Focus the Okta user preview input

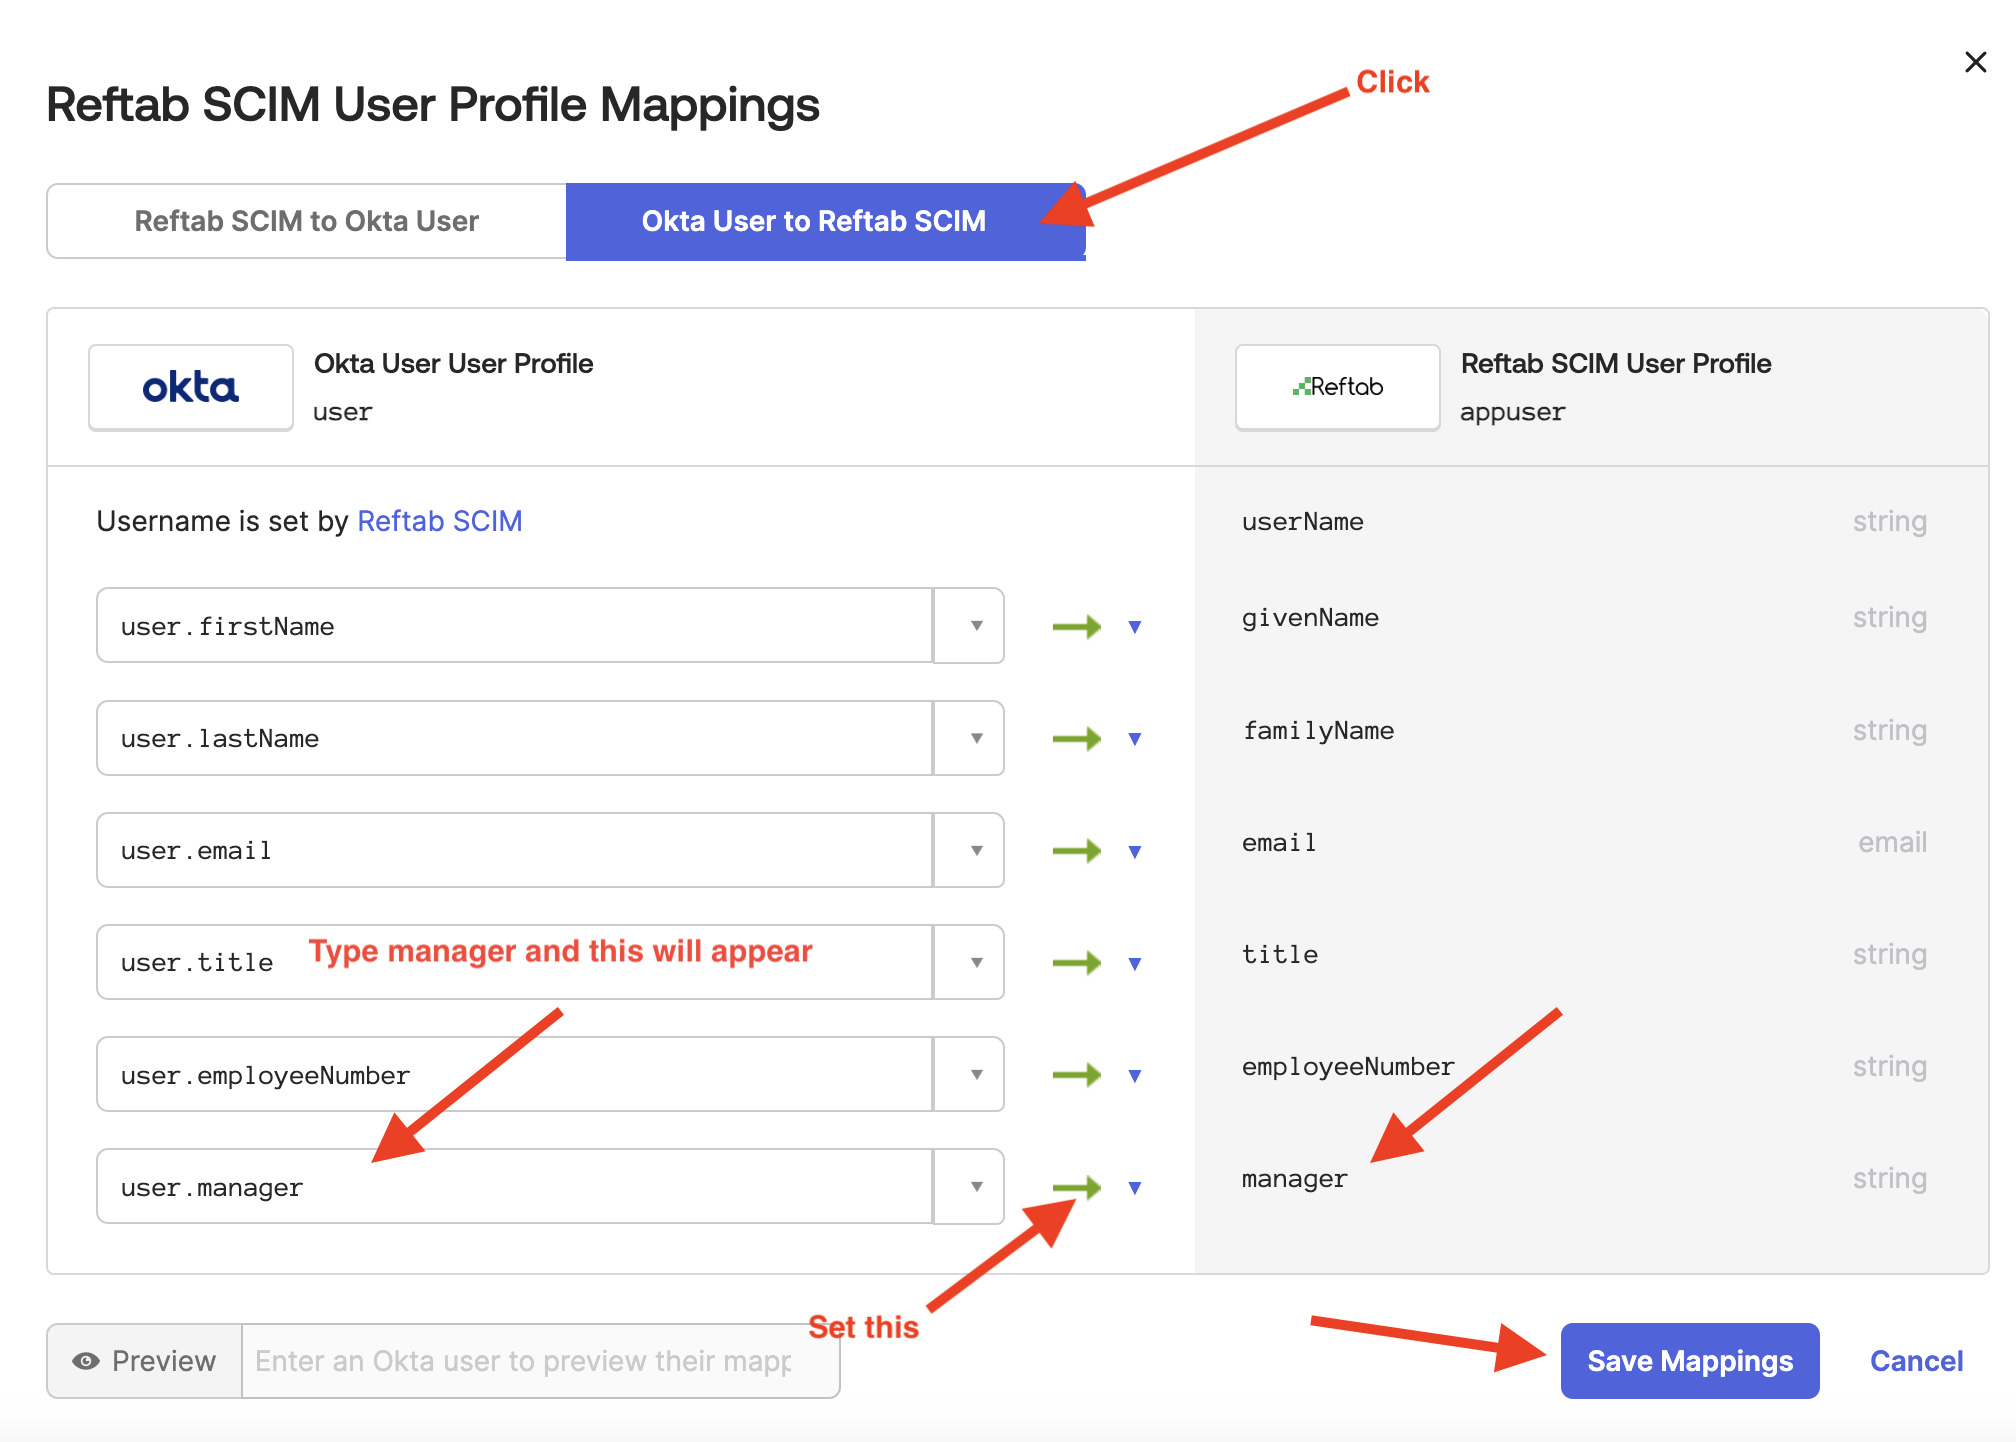[x=540, y=1361]
